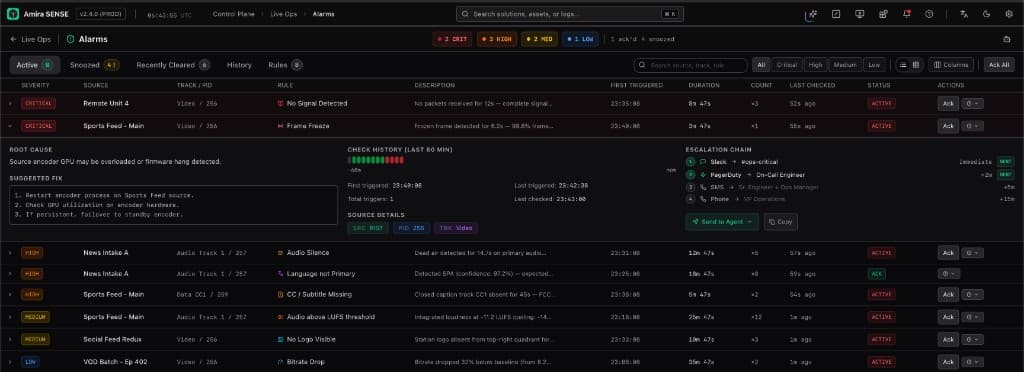Open the apps grid icon in header
This screenshot has width=1024, height=372.
[x=883, y=14]
